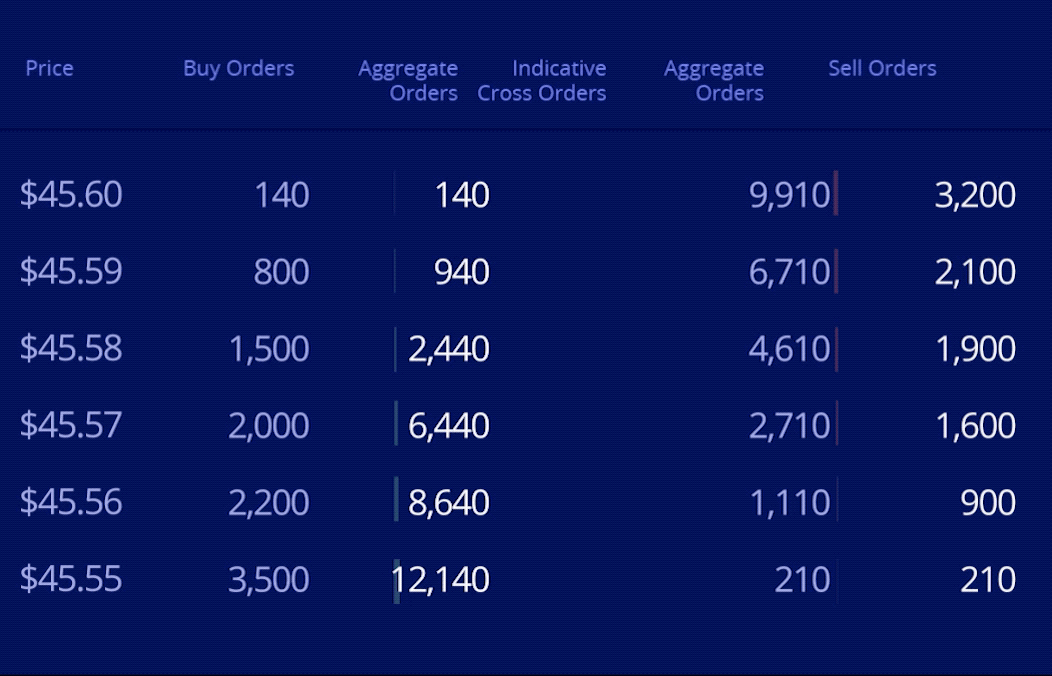
Task: Click the 1,900 sell orders value
Action: tap(975, 349)
